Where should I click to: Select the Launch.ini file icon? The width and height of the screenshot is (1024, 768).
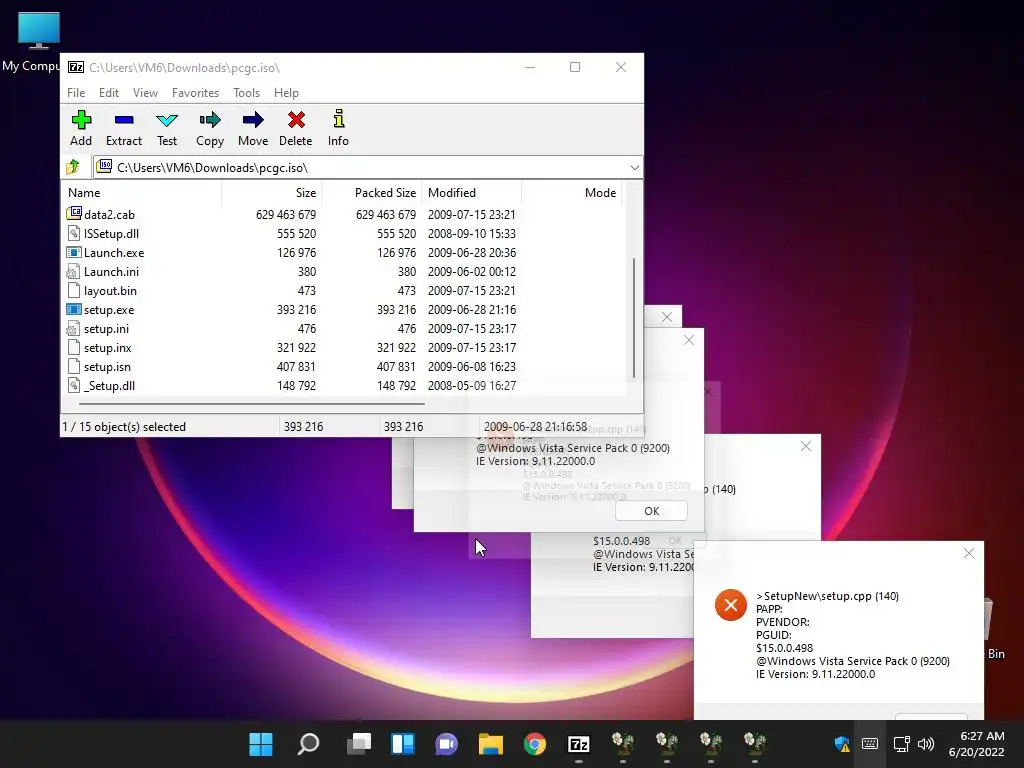[x=74, y=272]
